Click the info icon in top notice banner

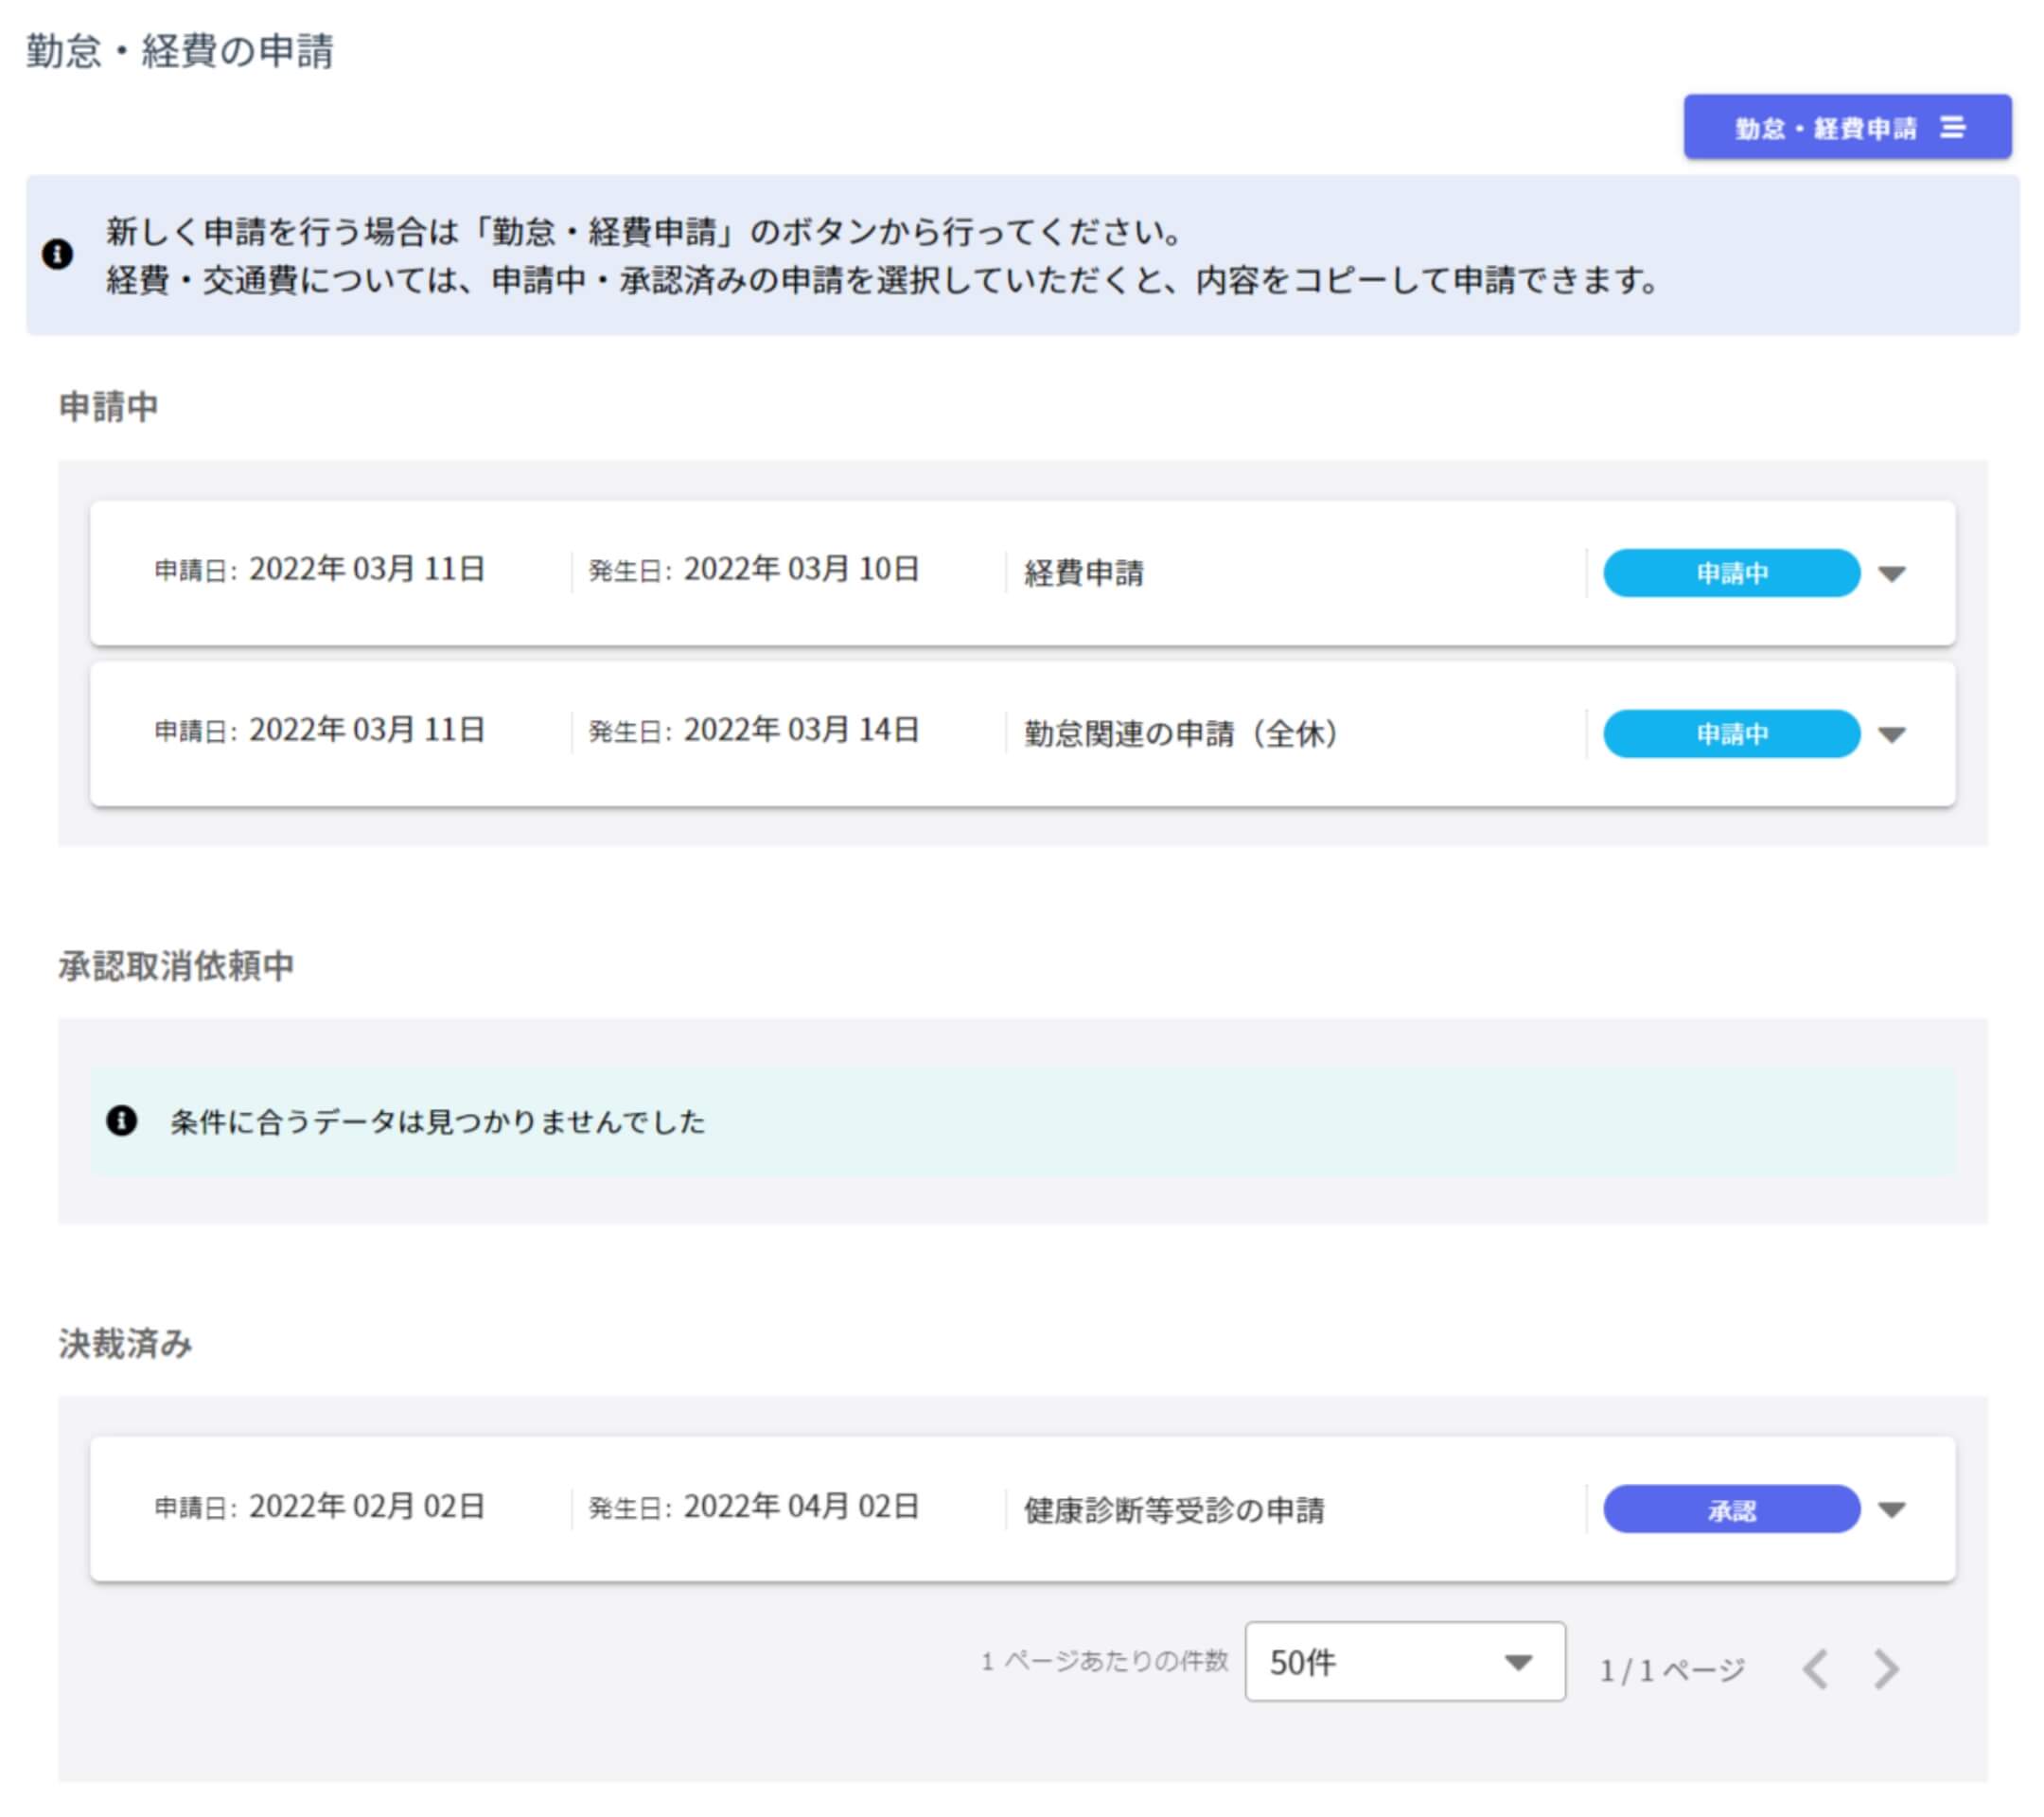point(57,254)
